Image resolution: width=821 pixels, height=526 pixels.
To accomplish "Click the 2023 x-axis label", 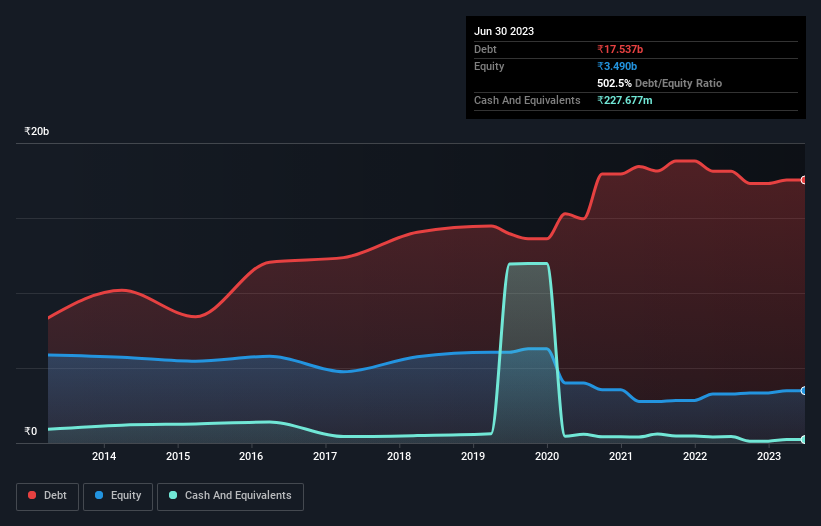I will tap(769, 456).
